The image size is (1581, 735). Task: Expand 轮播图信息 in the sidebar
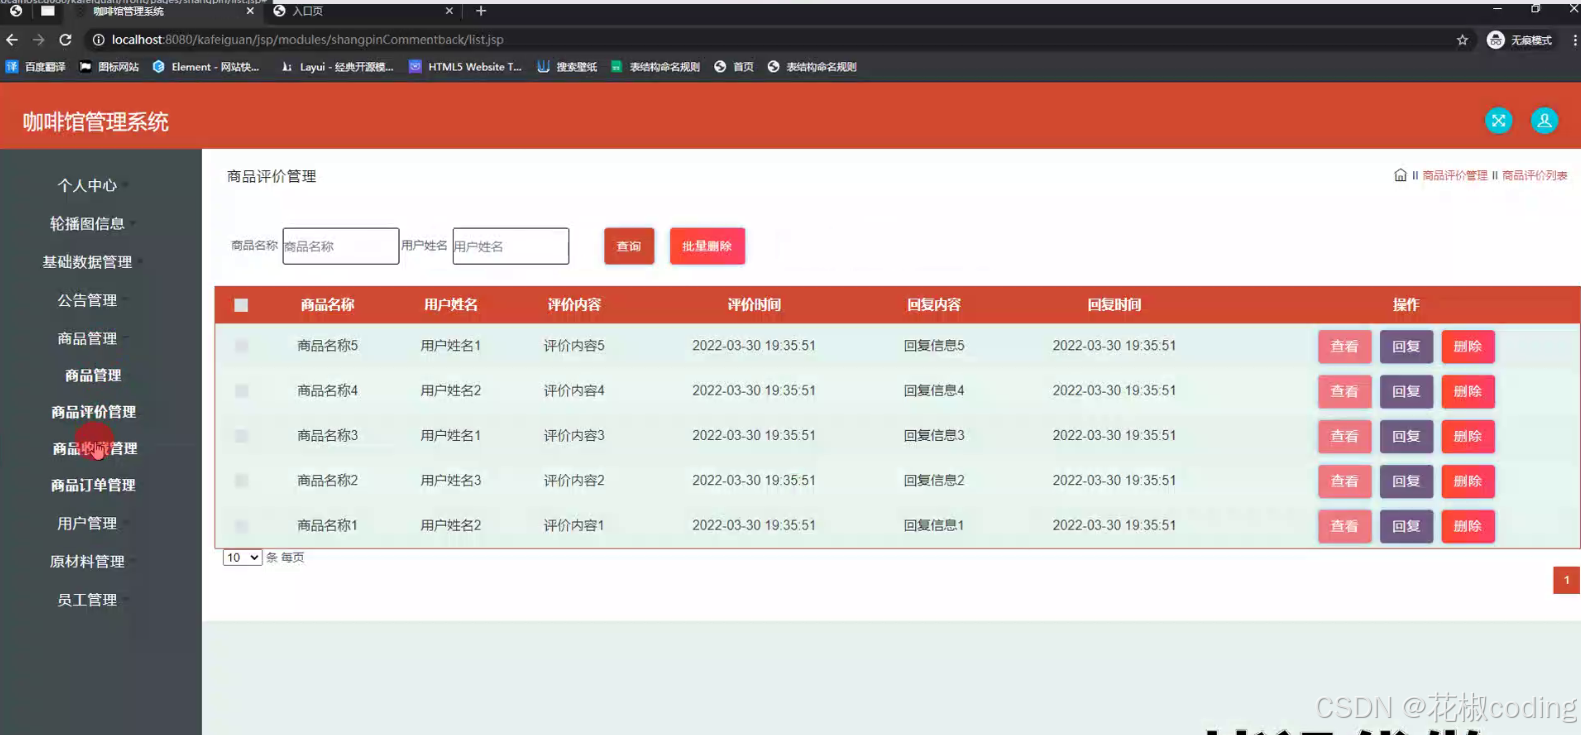pos(88,224)
